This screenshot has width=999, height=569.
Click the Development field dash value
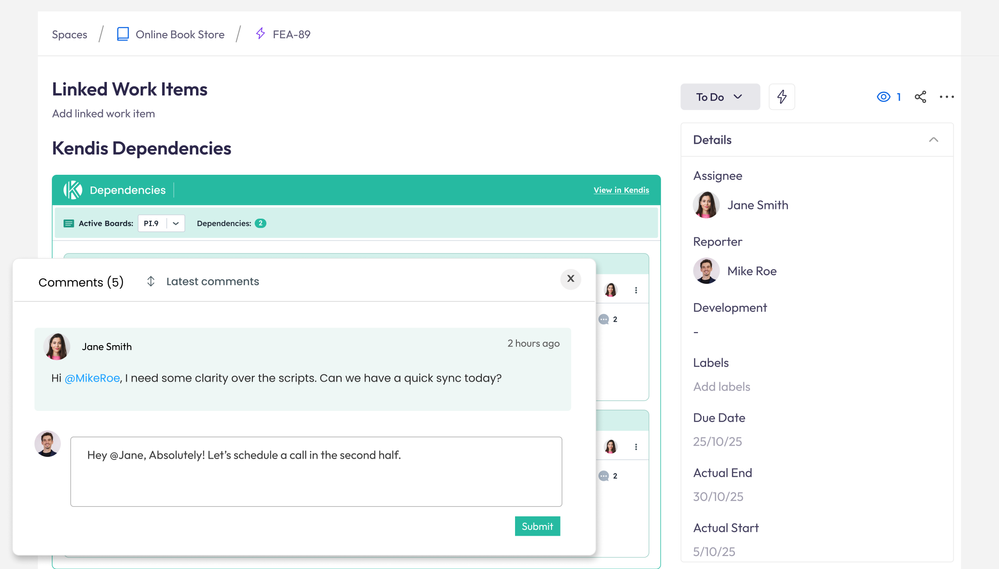click(696, 332)
